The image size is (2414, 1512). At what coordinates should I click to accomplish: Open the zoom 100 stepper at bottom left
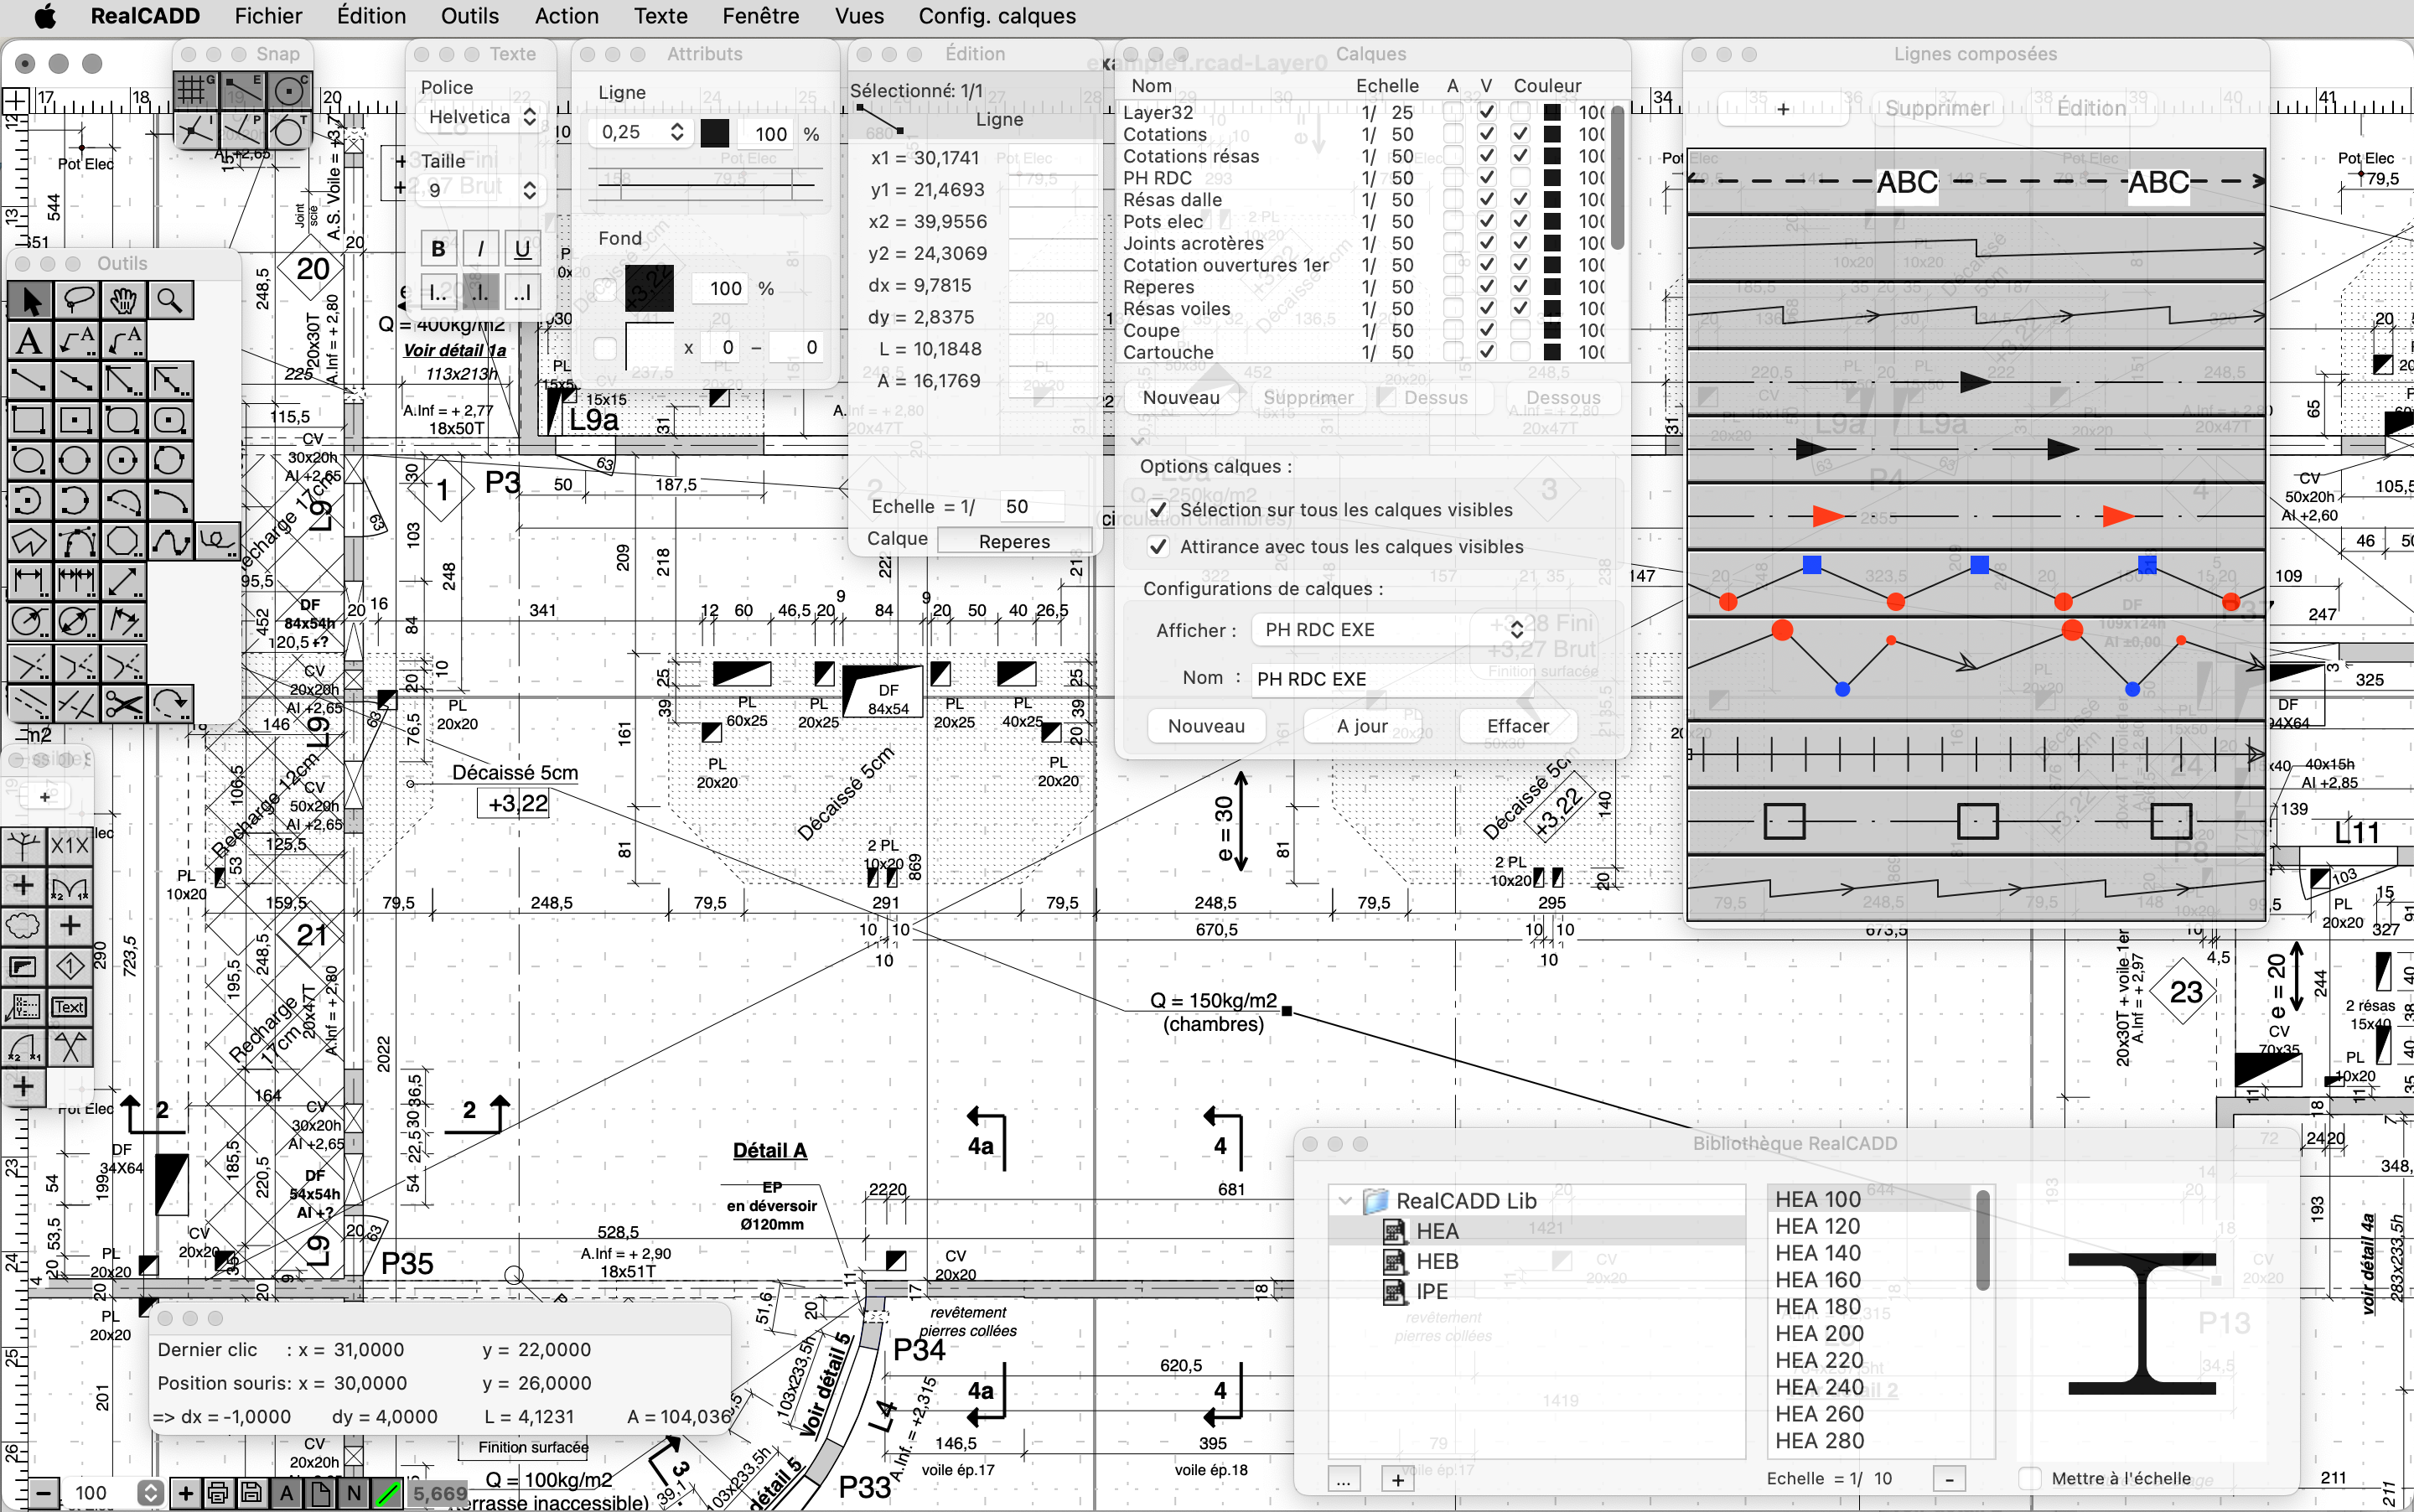150,1493
